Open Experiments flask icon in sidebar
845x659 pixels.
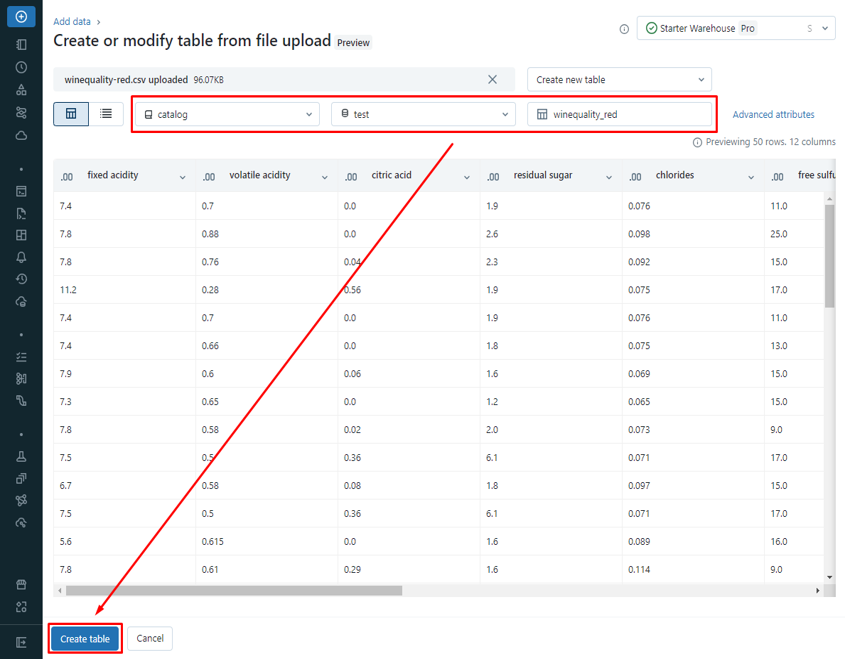click(x=21, y=456)
